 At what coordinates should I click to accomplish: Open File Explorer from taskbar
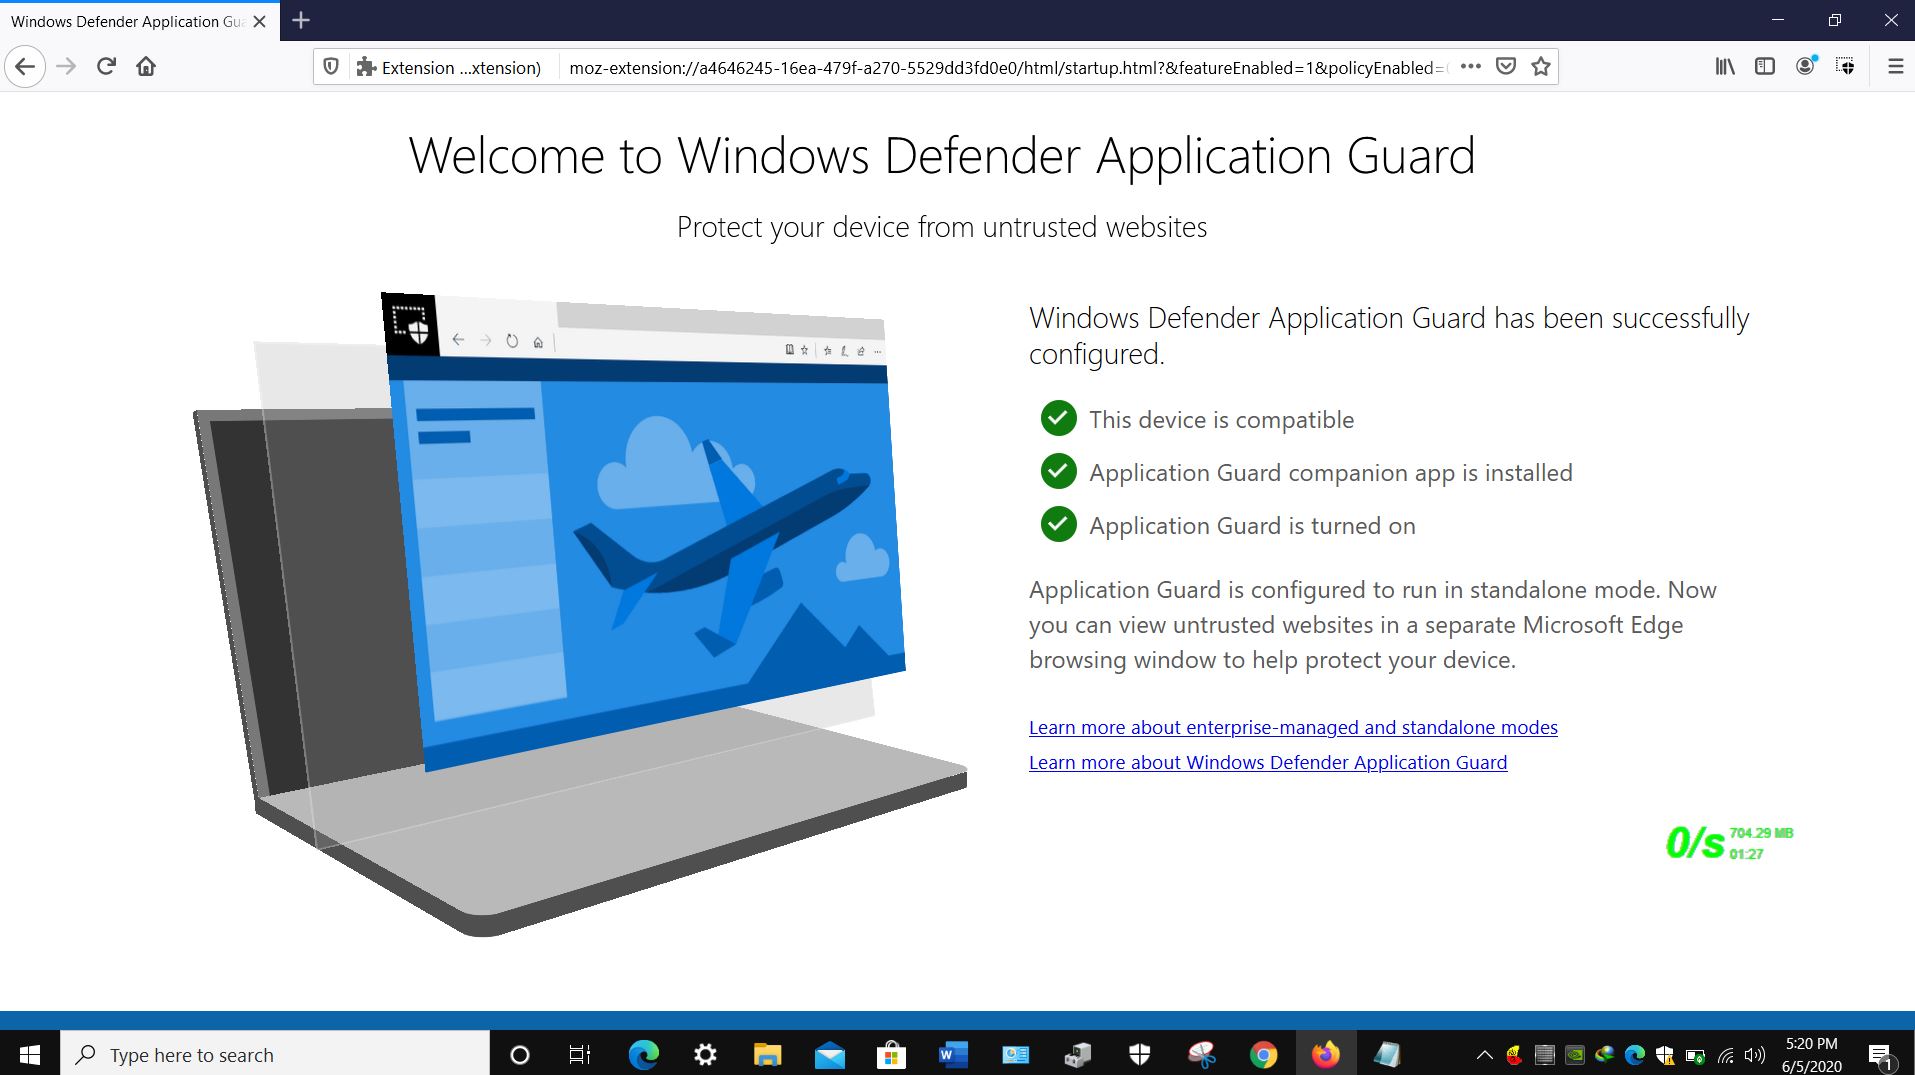pyautogui.click(x=767, y=1054)
